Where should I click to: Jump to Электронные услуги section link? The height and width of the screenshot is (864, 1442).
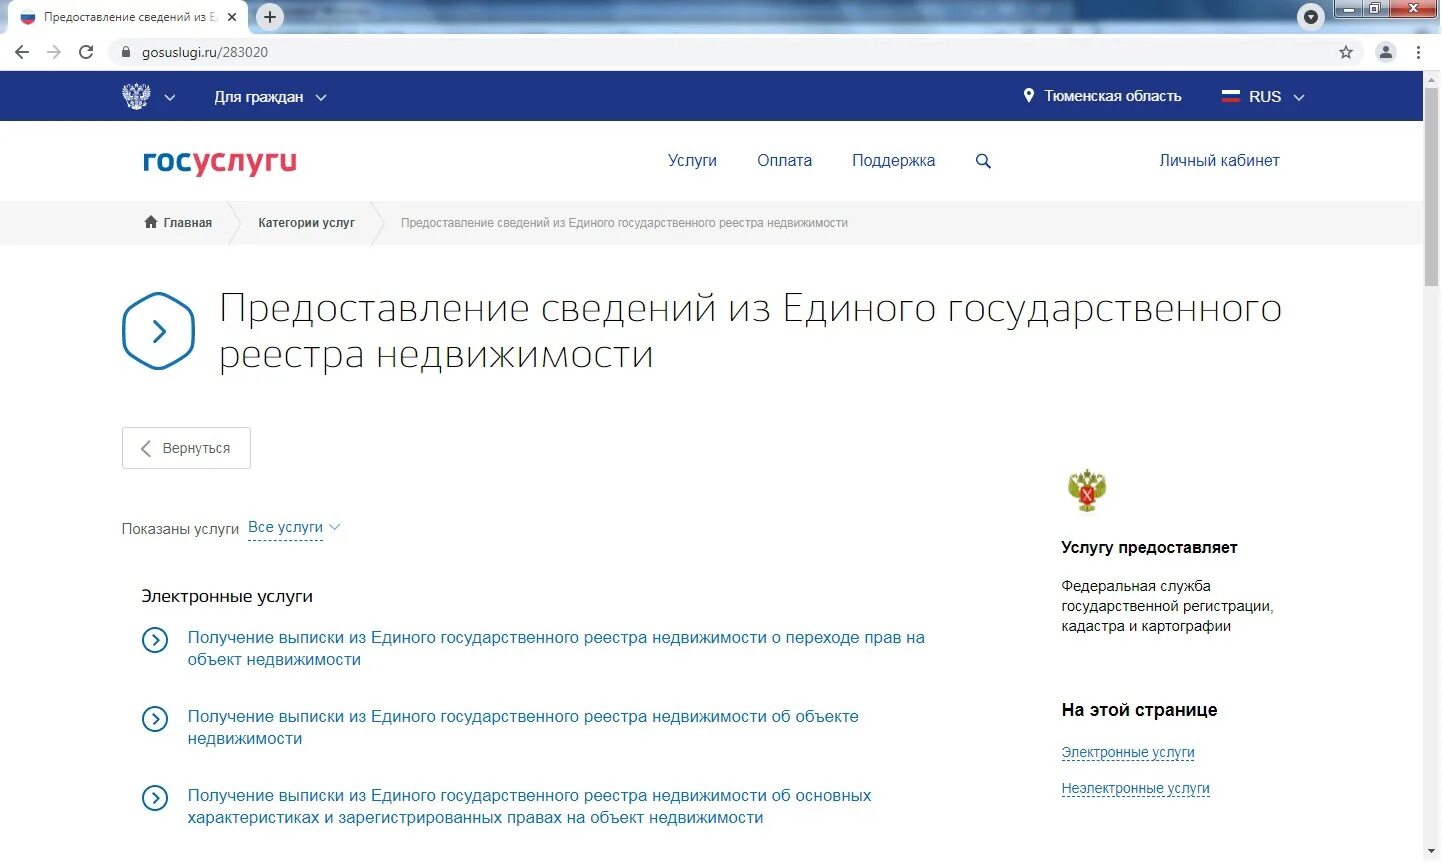1128,752
